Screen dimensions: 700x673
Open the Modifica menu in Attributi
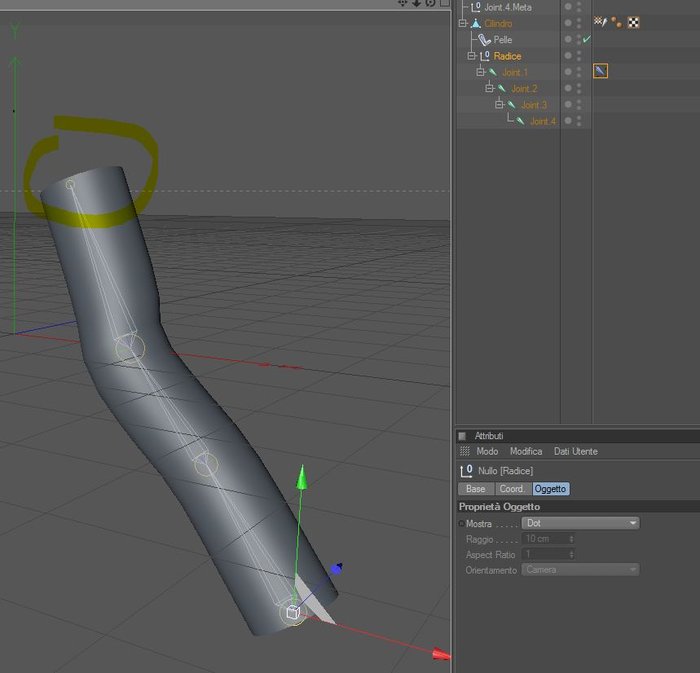pos(526,451)
